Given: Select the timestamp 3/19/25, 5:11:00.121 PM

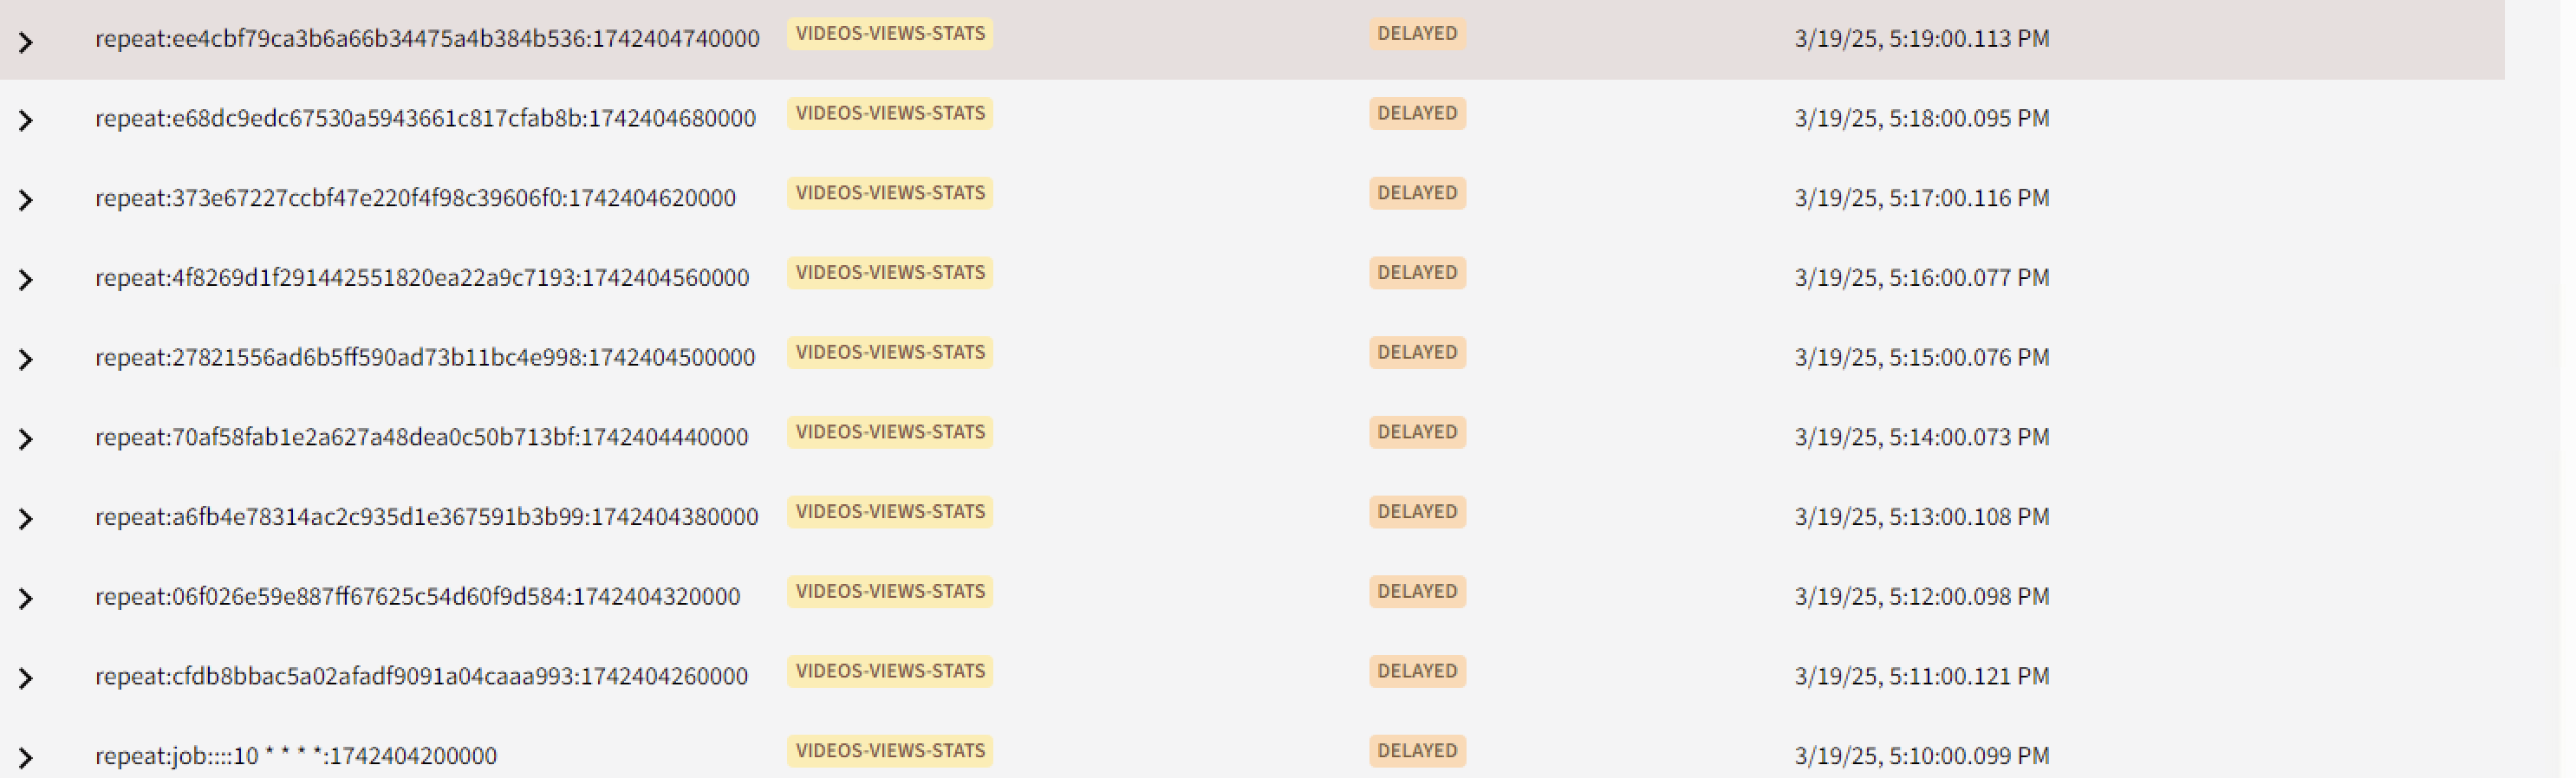Looking at the screenshot, I should click(1921, 677).
